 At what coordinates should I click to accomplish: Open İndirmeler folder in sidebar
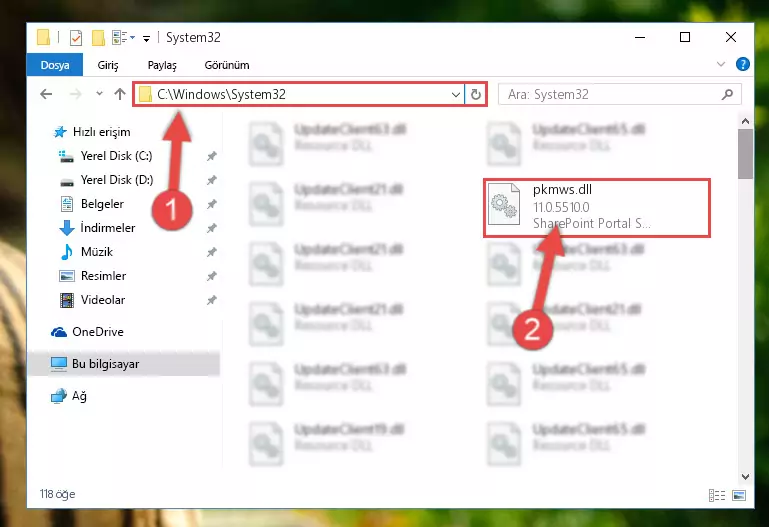point(97,228)
